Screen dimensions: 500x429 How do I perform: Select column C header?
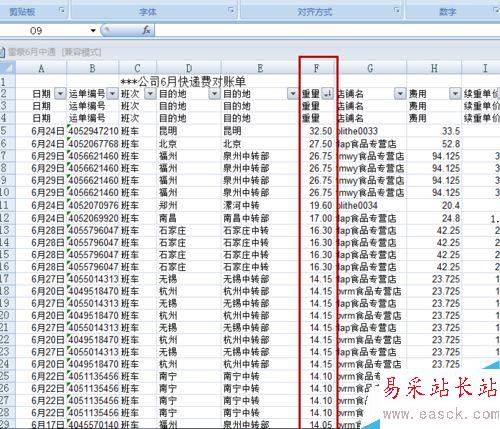138,68
